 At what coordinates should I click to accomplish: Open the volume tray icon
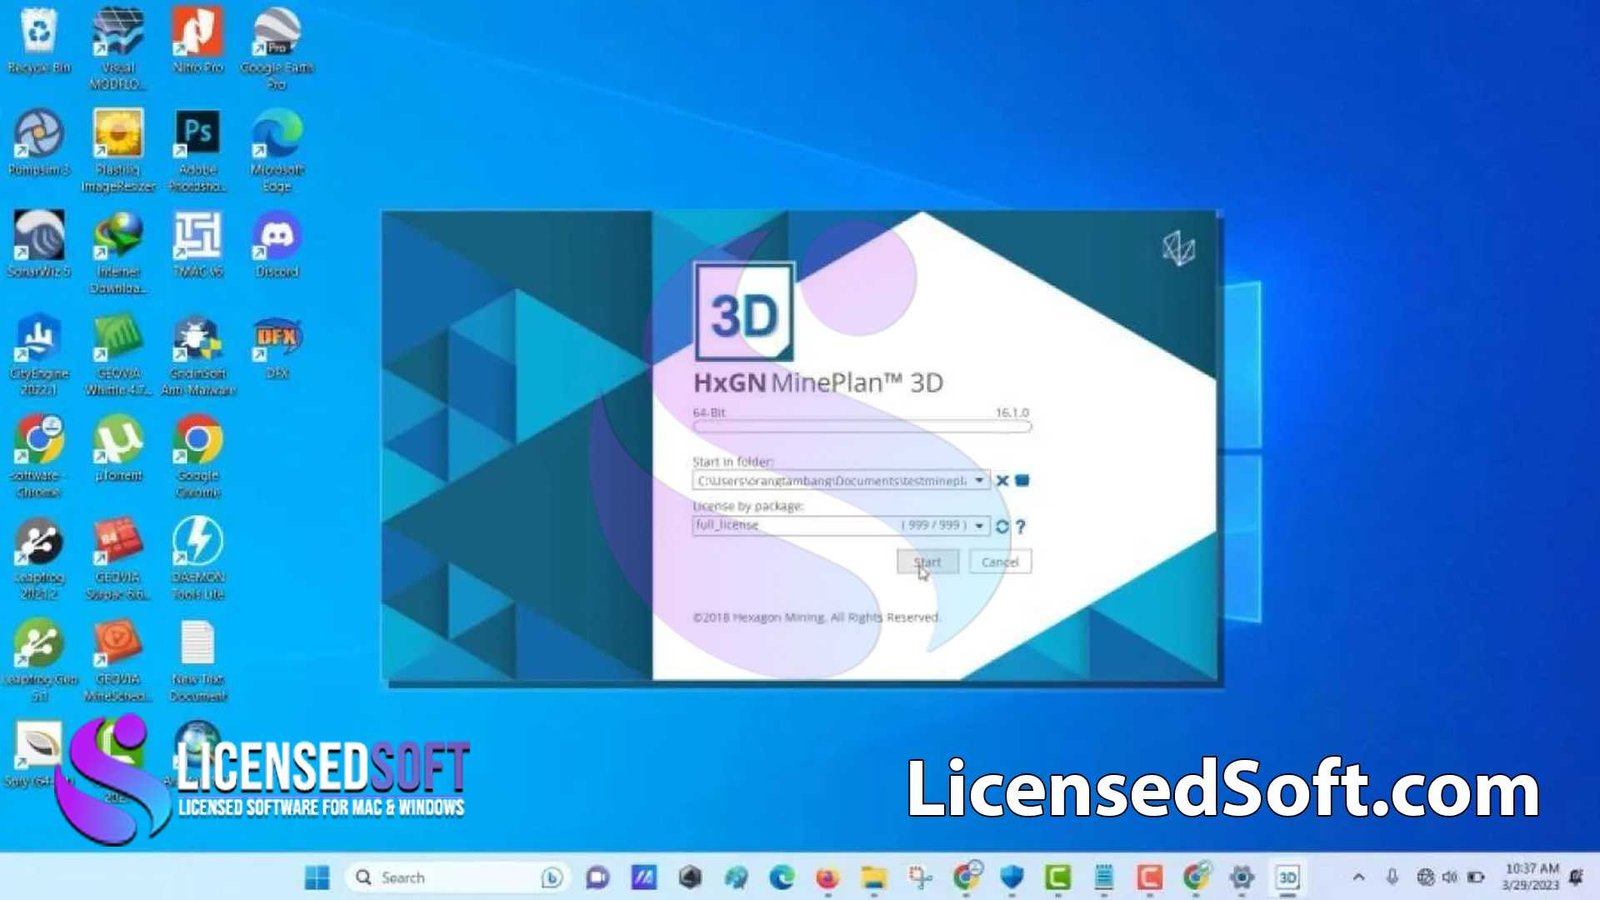pyautogui.click(x=1449, y=877)
